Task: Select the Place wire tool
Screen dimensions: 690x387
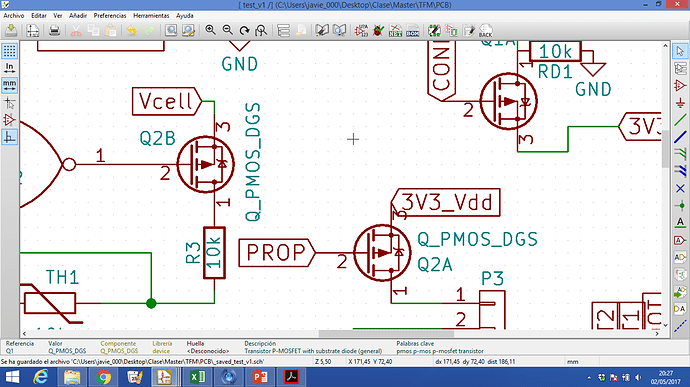Action: 680,120
